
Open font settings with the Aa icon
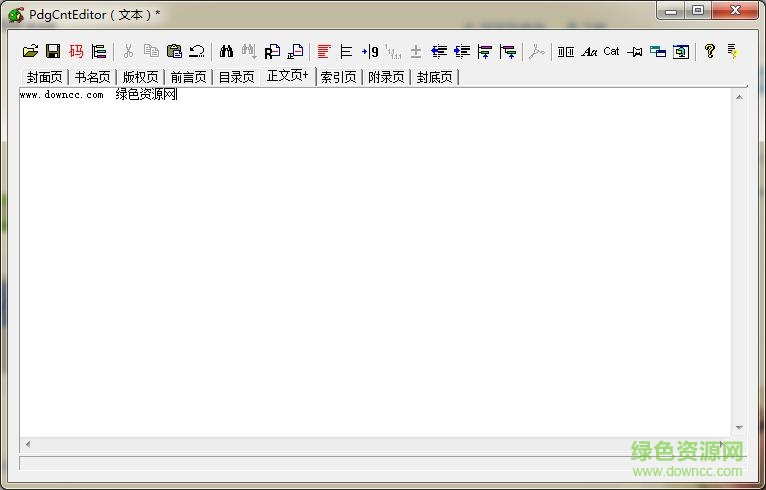pos(589,51)
